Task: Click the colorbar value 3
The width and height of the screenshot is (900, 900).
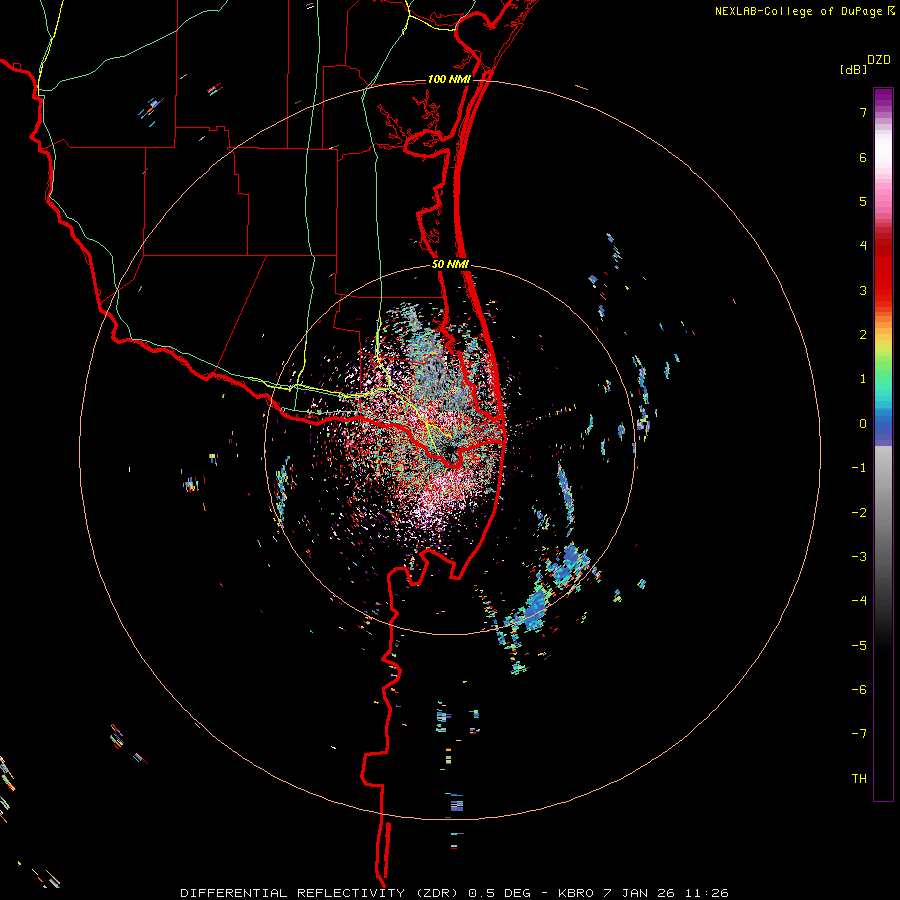Action: click(x=863, y=290)
